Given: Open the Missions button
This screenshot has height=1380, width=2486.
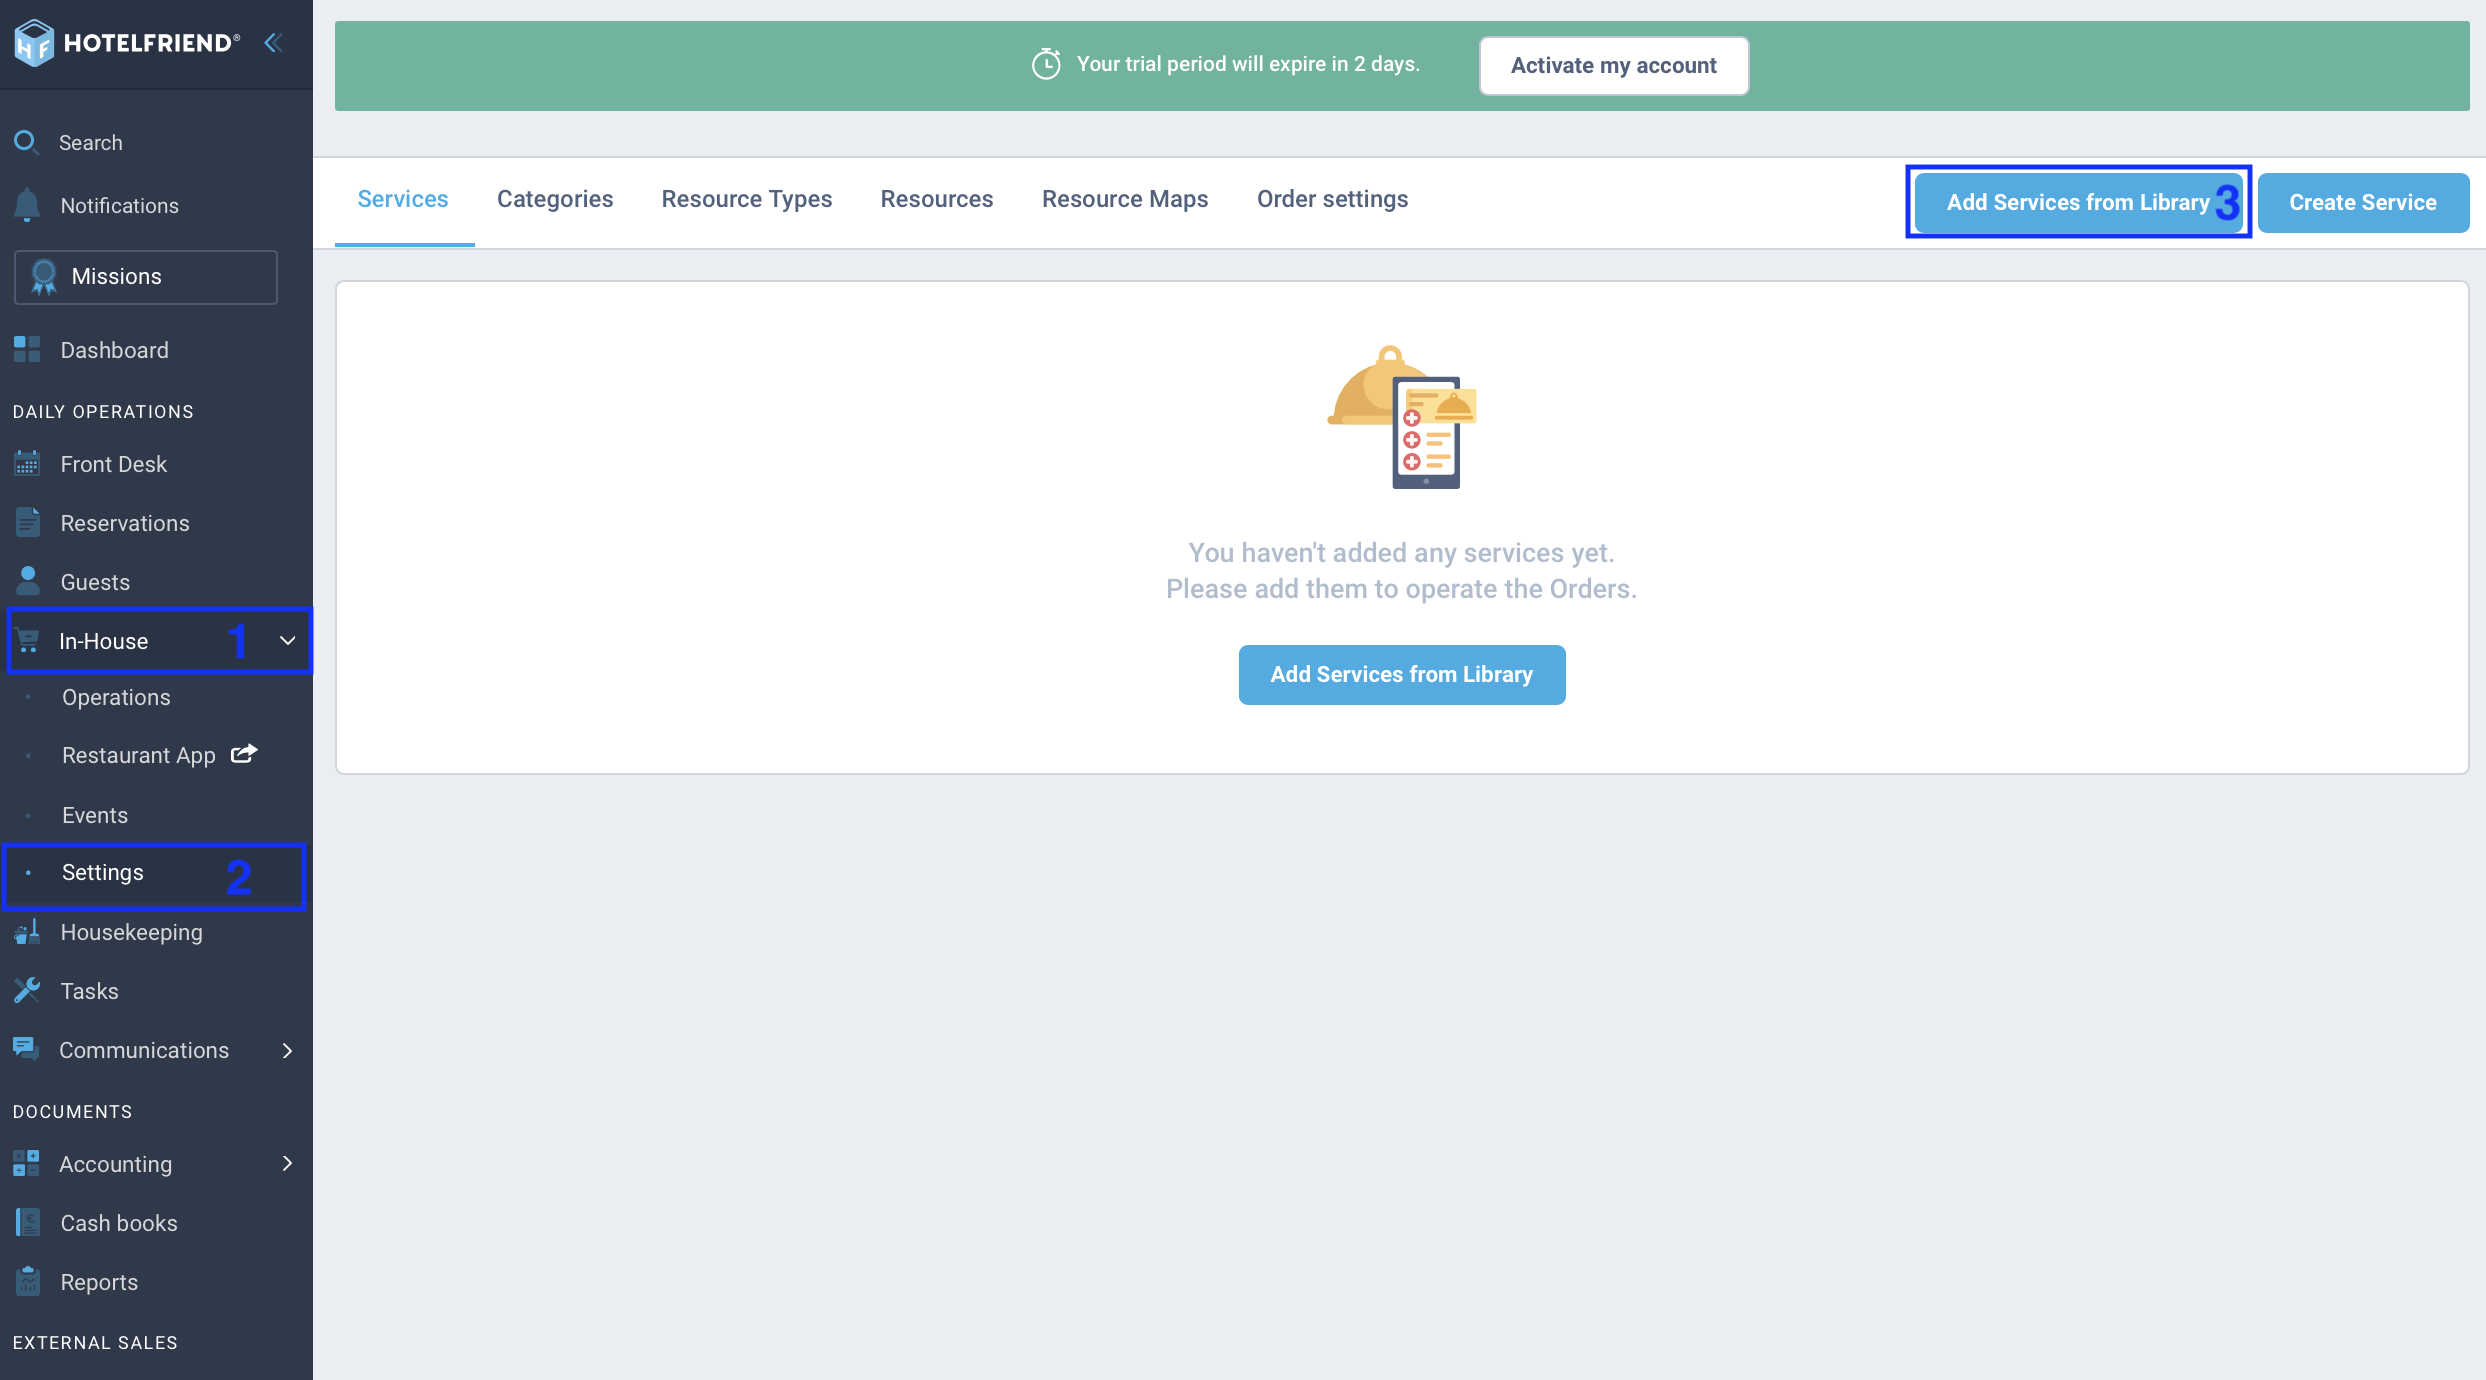Looking at the screenshot, I should tap(146, 277).
